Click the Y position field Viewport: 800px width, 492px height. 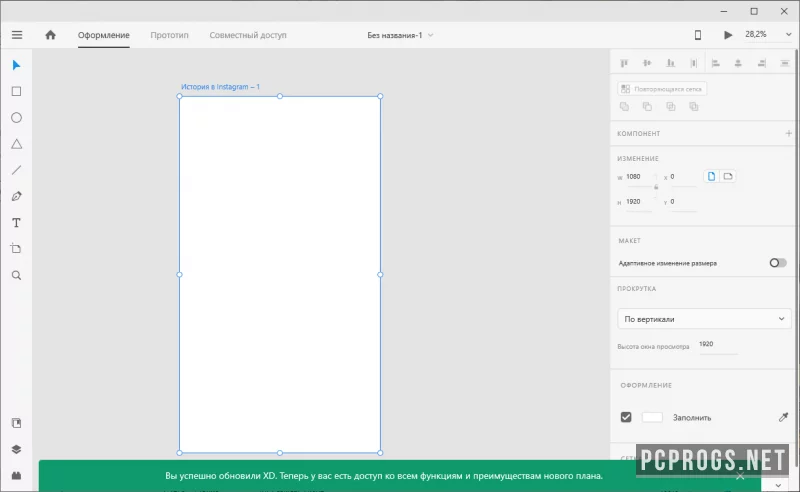tap(683, 202)
